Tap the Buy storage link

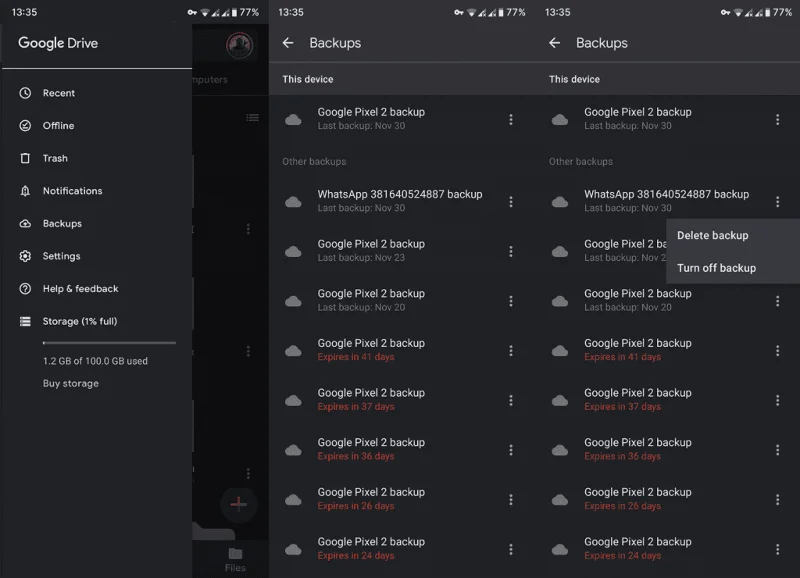[71, 383]
